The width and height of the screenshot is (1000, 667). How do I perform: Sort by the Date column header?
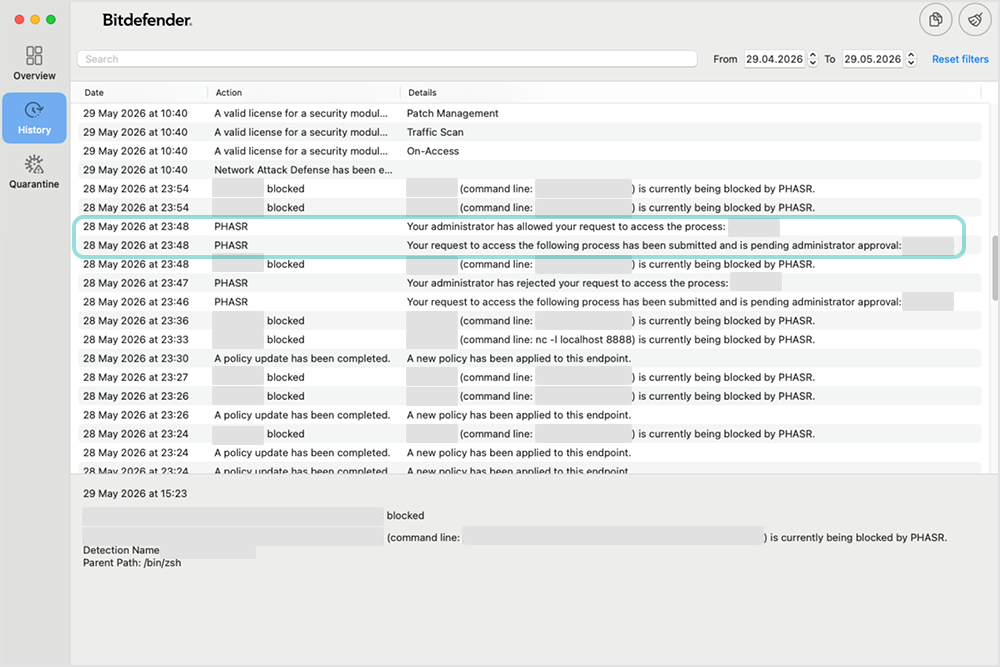point(94,92)
